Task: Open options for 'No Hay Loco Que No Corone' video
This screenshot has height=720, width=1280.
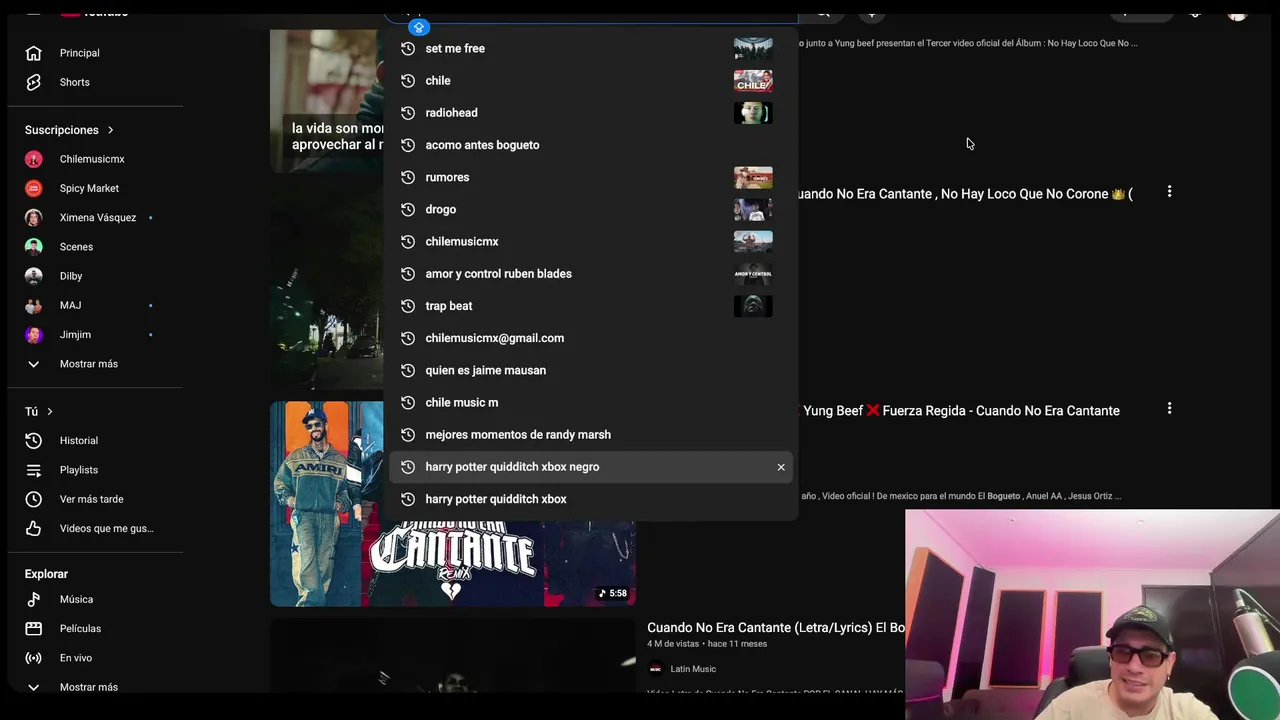Action: [x=1169, y=192]
